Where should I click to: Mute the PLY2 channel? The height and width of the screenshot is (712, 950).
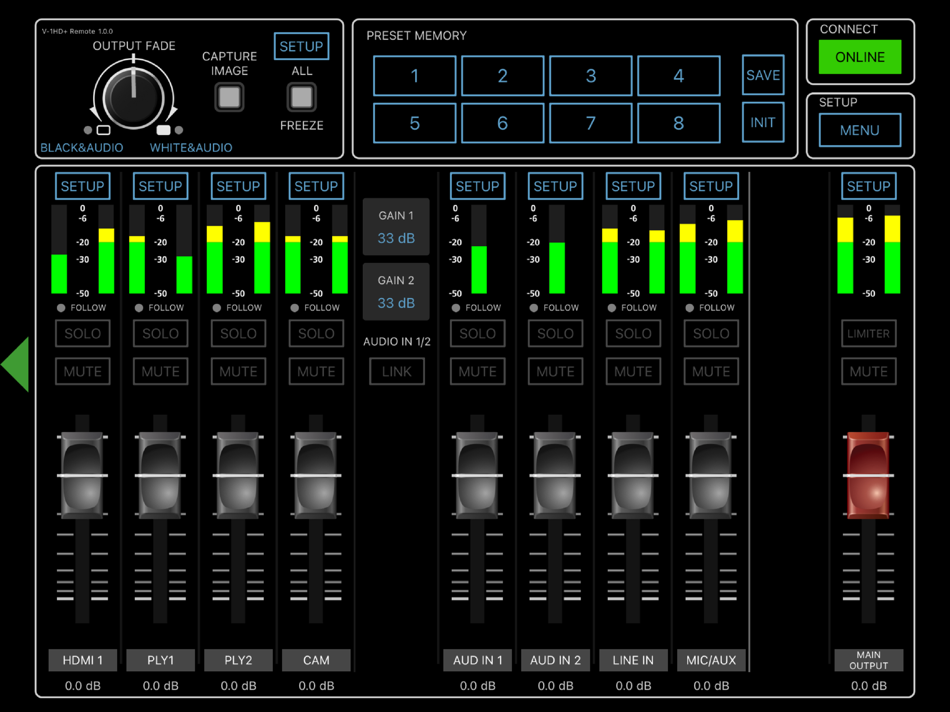click(238, 371)
